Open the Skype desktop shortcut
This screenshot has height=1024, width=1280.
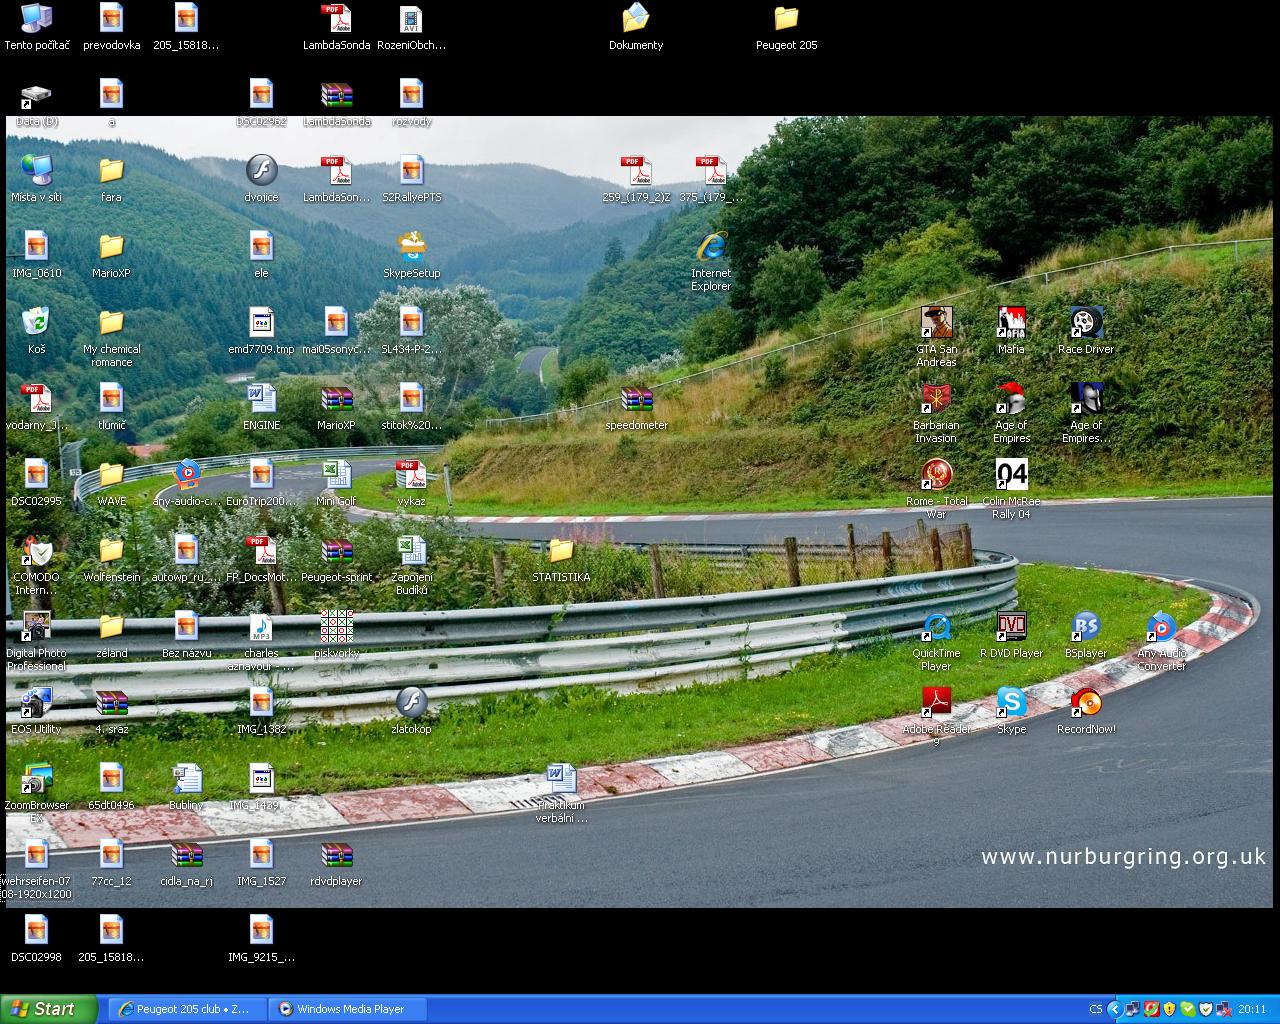coord(1011,704)
